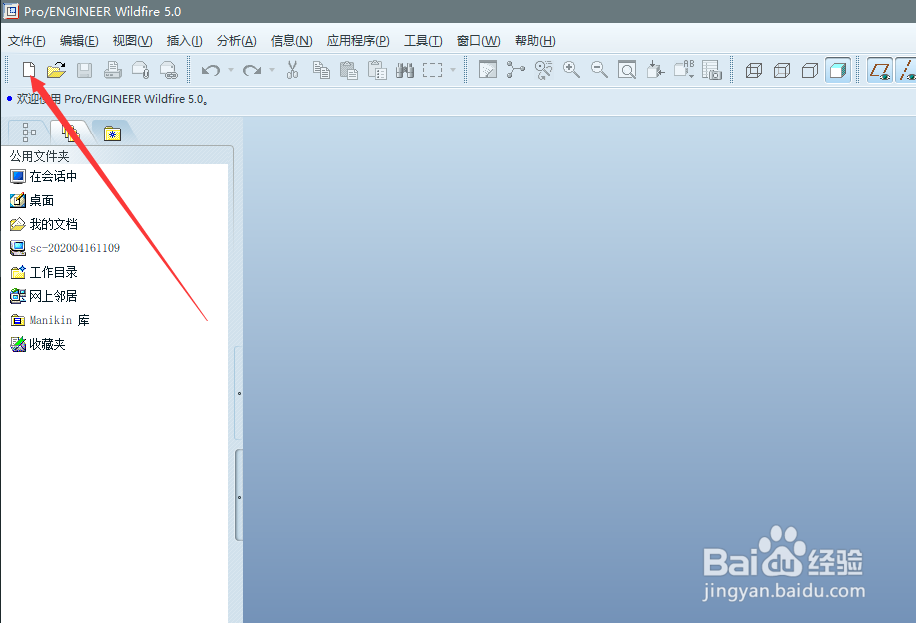Open the saved view list icon

click(x=683, y=70)
